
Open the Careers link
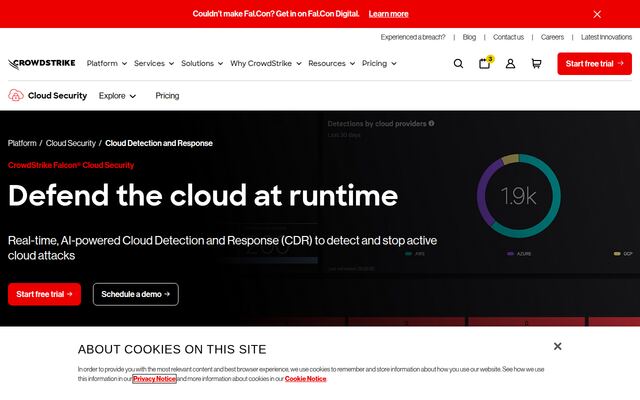coord(552,37)
